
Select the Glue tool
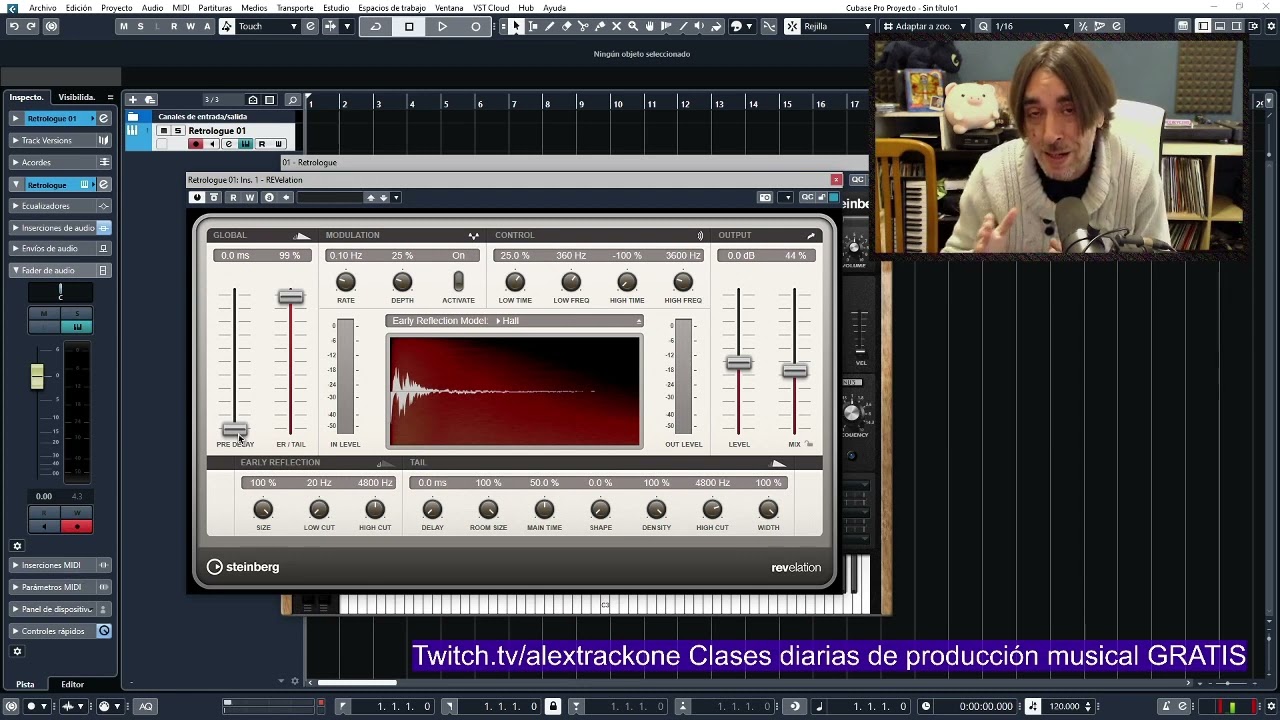[600, 26]
